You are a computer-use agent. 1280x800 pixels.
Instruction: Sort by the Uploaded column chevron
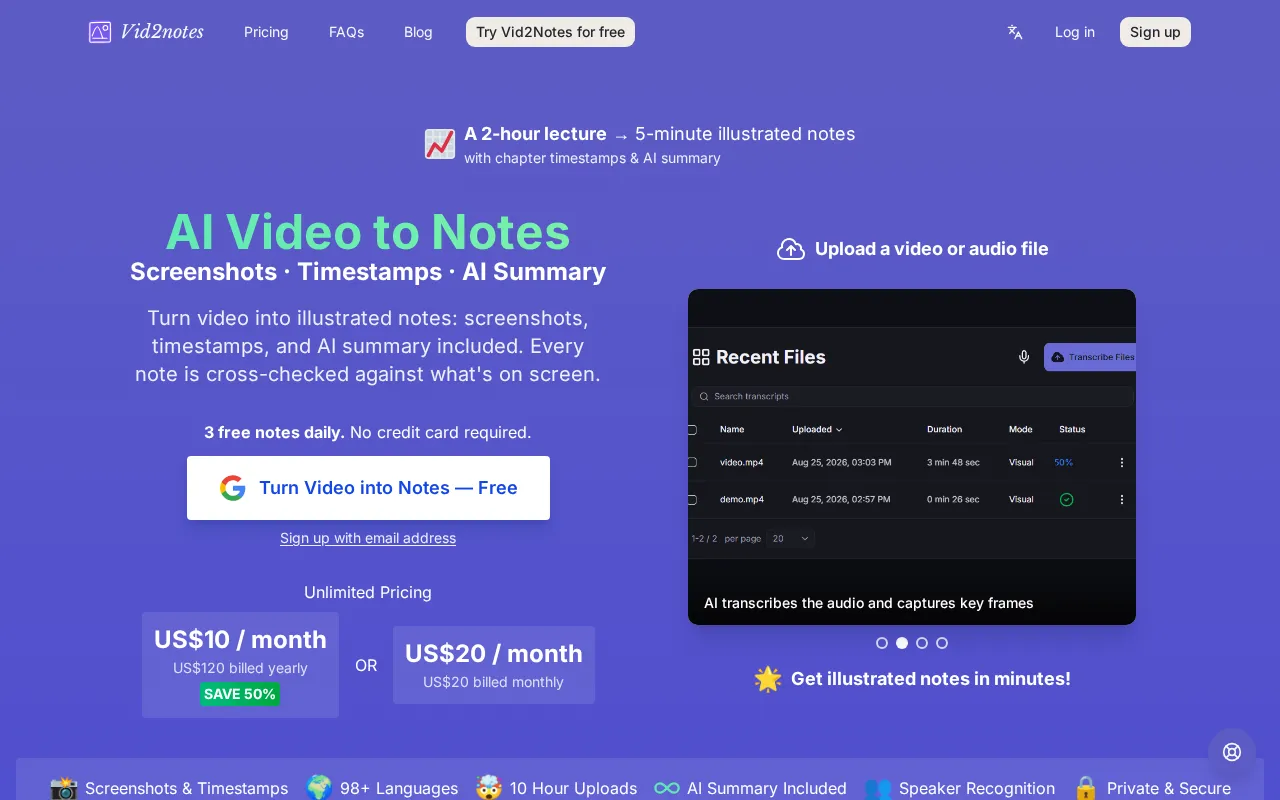tap(839, 430)
